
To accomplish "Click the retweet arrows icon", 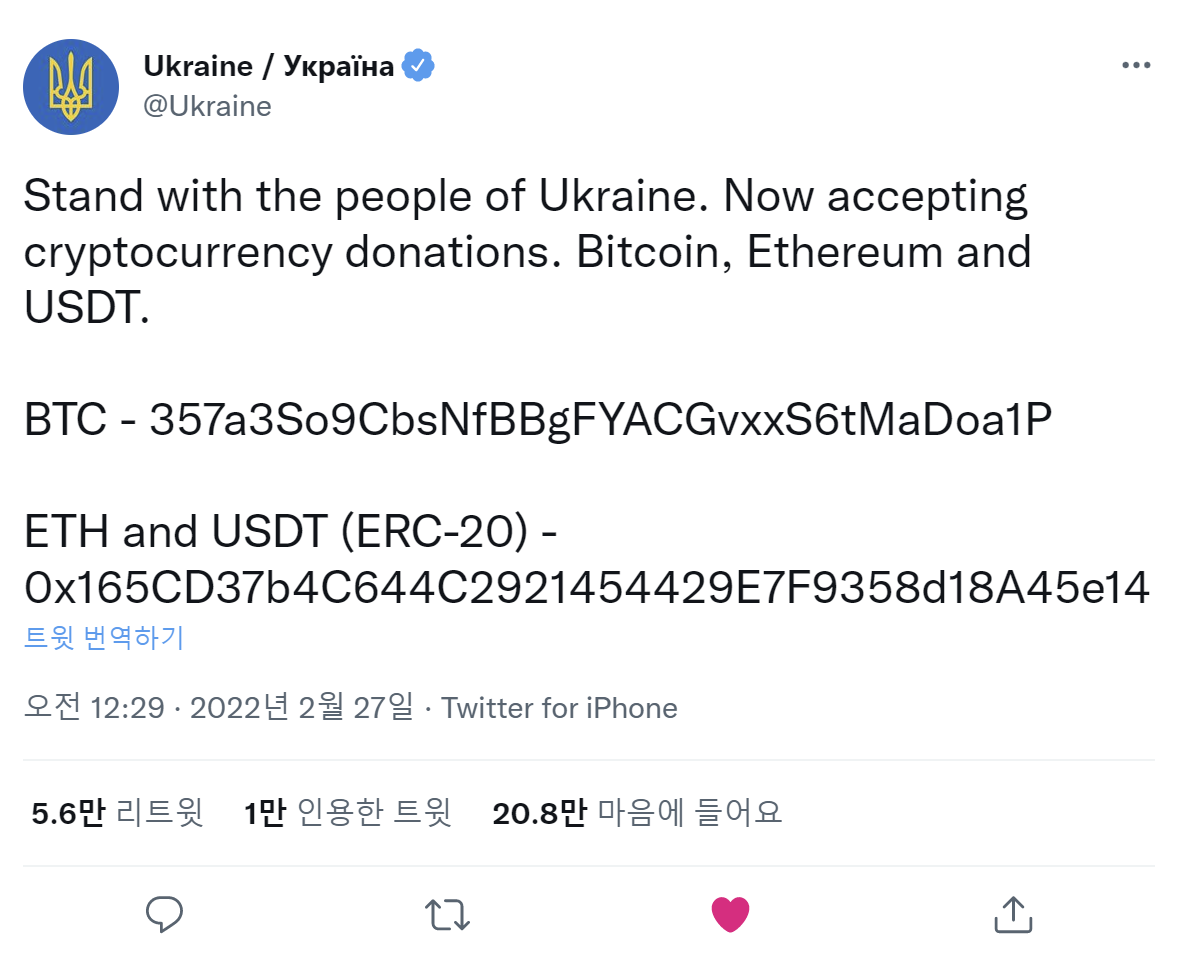I will coord(447,915).
